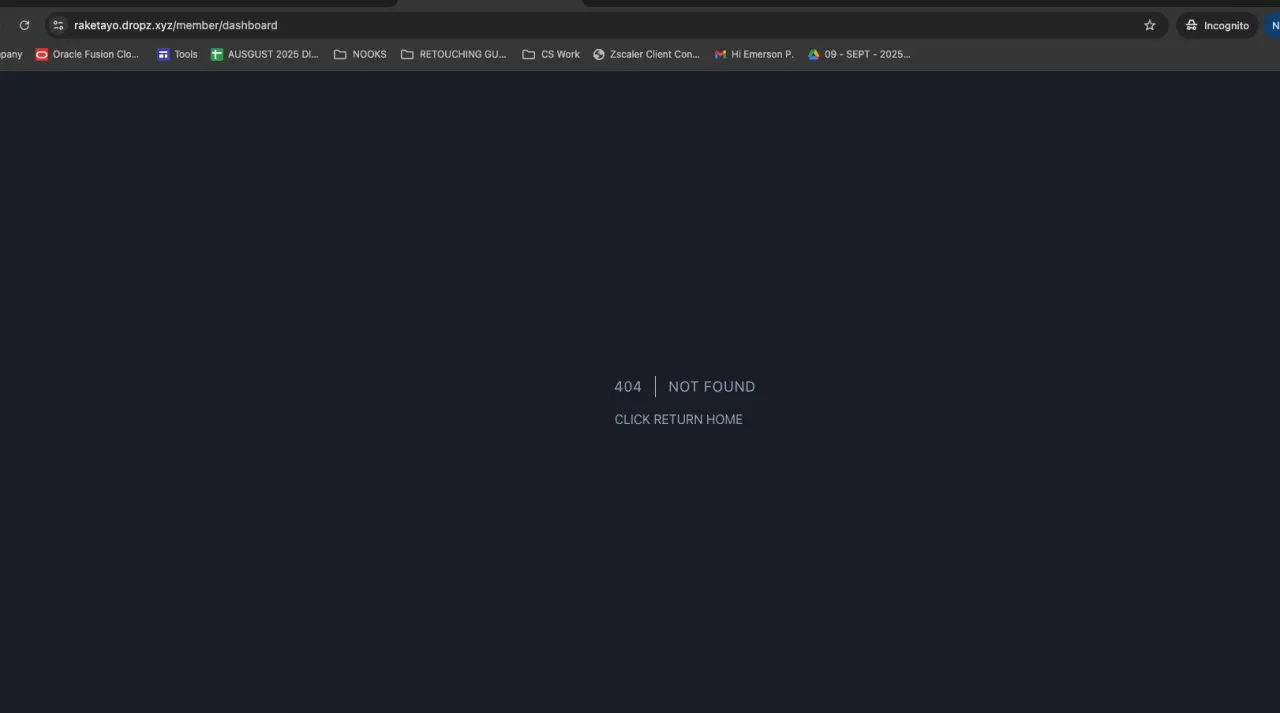This screenshot has height=713, width=1280.
Task: Click the NOT FOUND text
Action: pyautogui.click(x=711, y=386)
